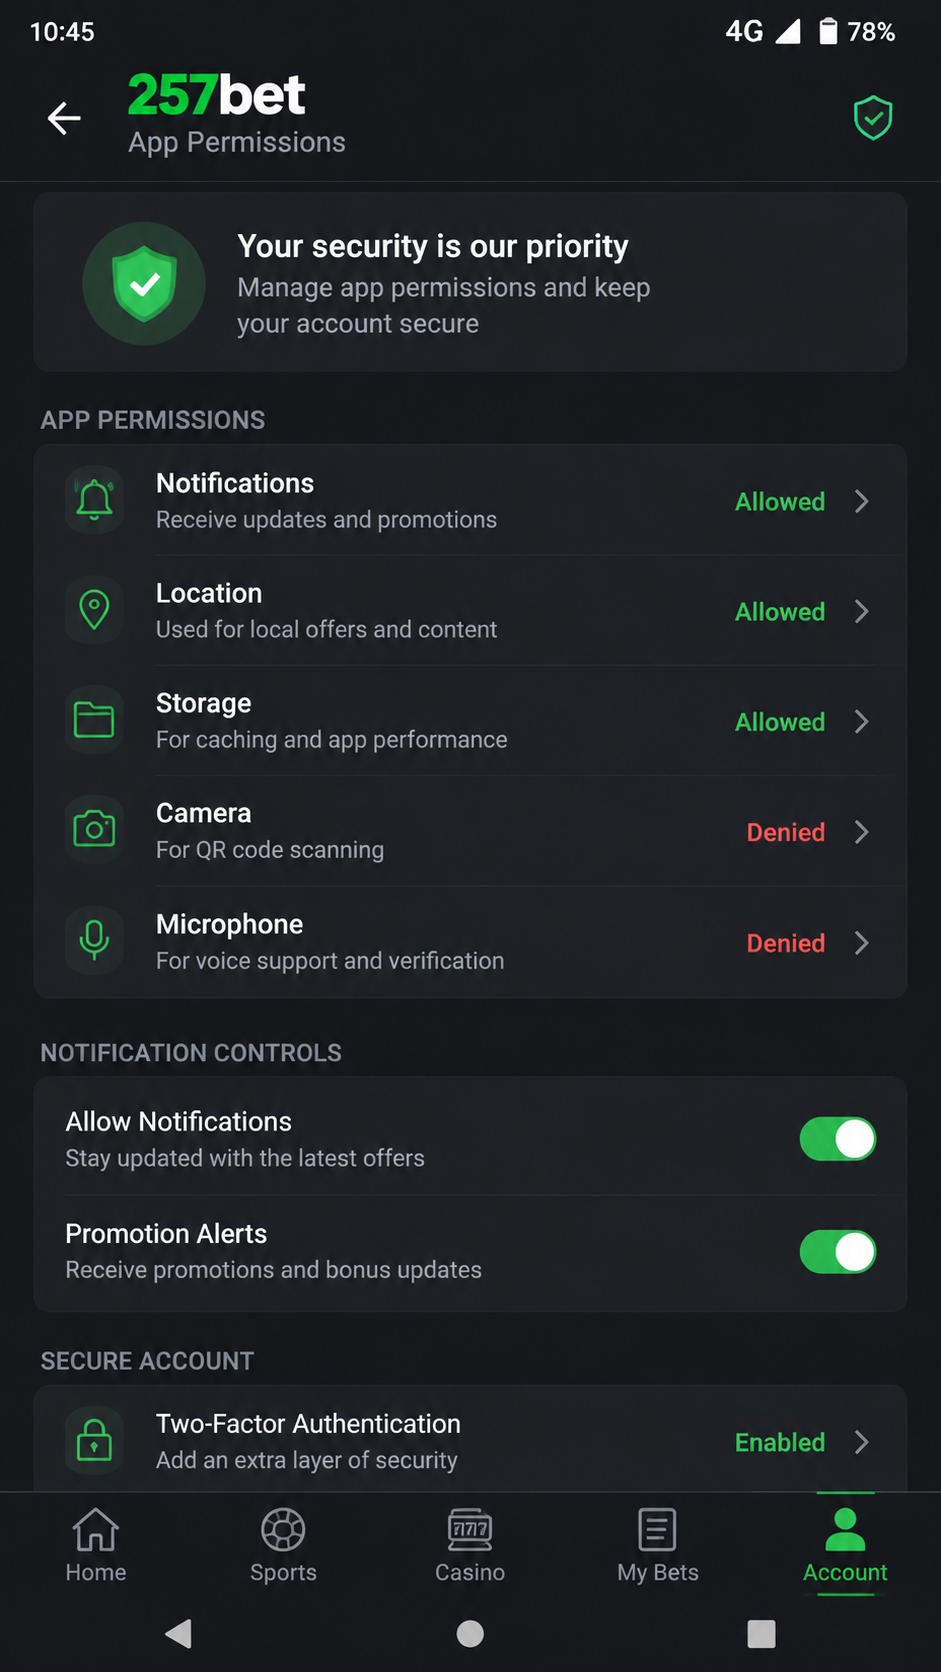The height and width of the screenshot is (1672, 941).
Task: Tap the Storage folder icon
Action: 94,720
